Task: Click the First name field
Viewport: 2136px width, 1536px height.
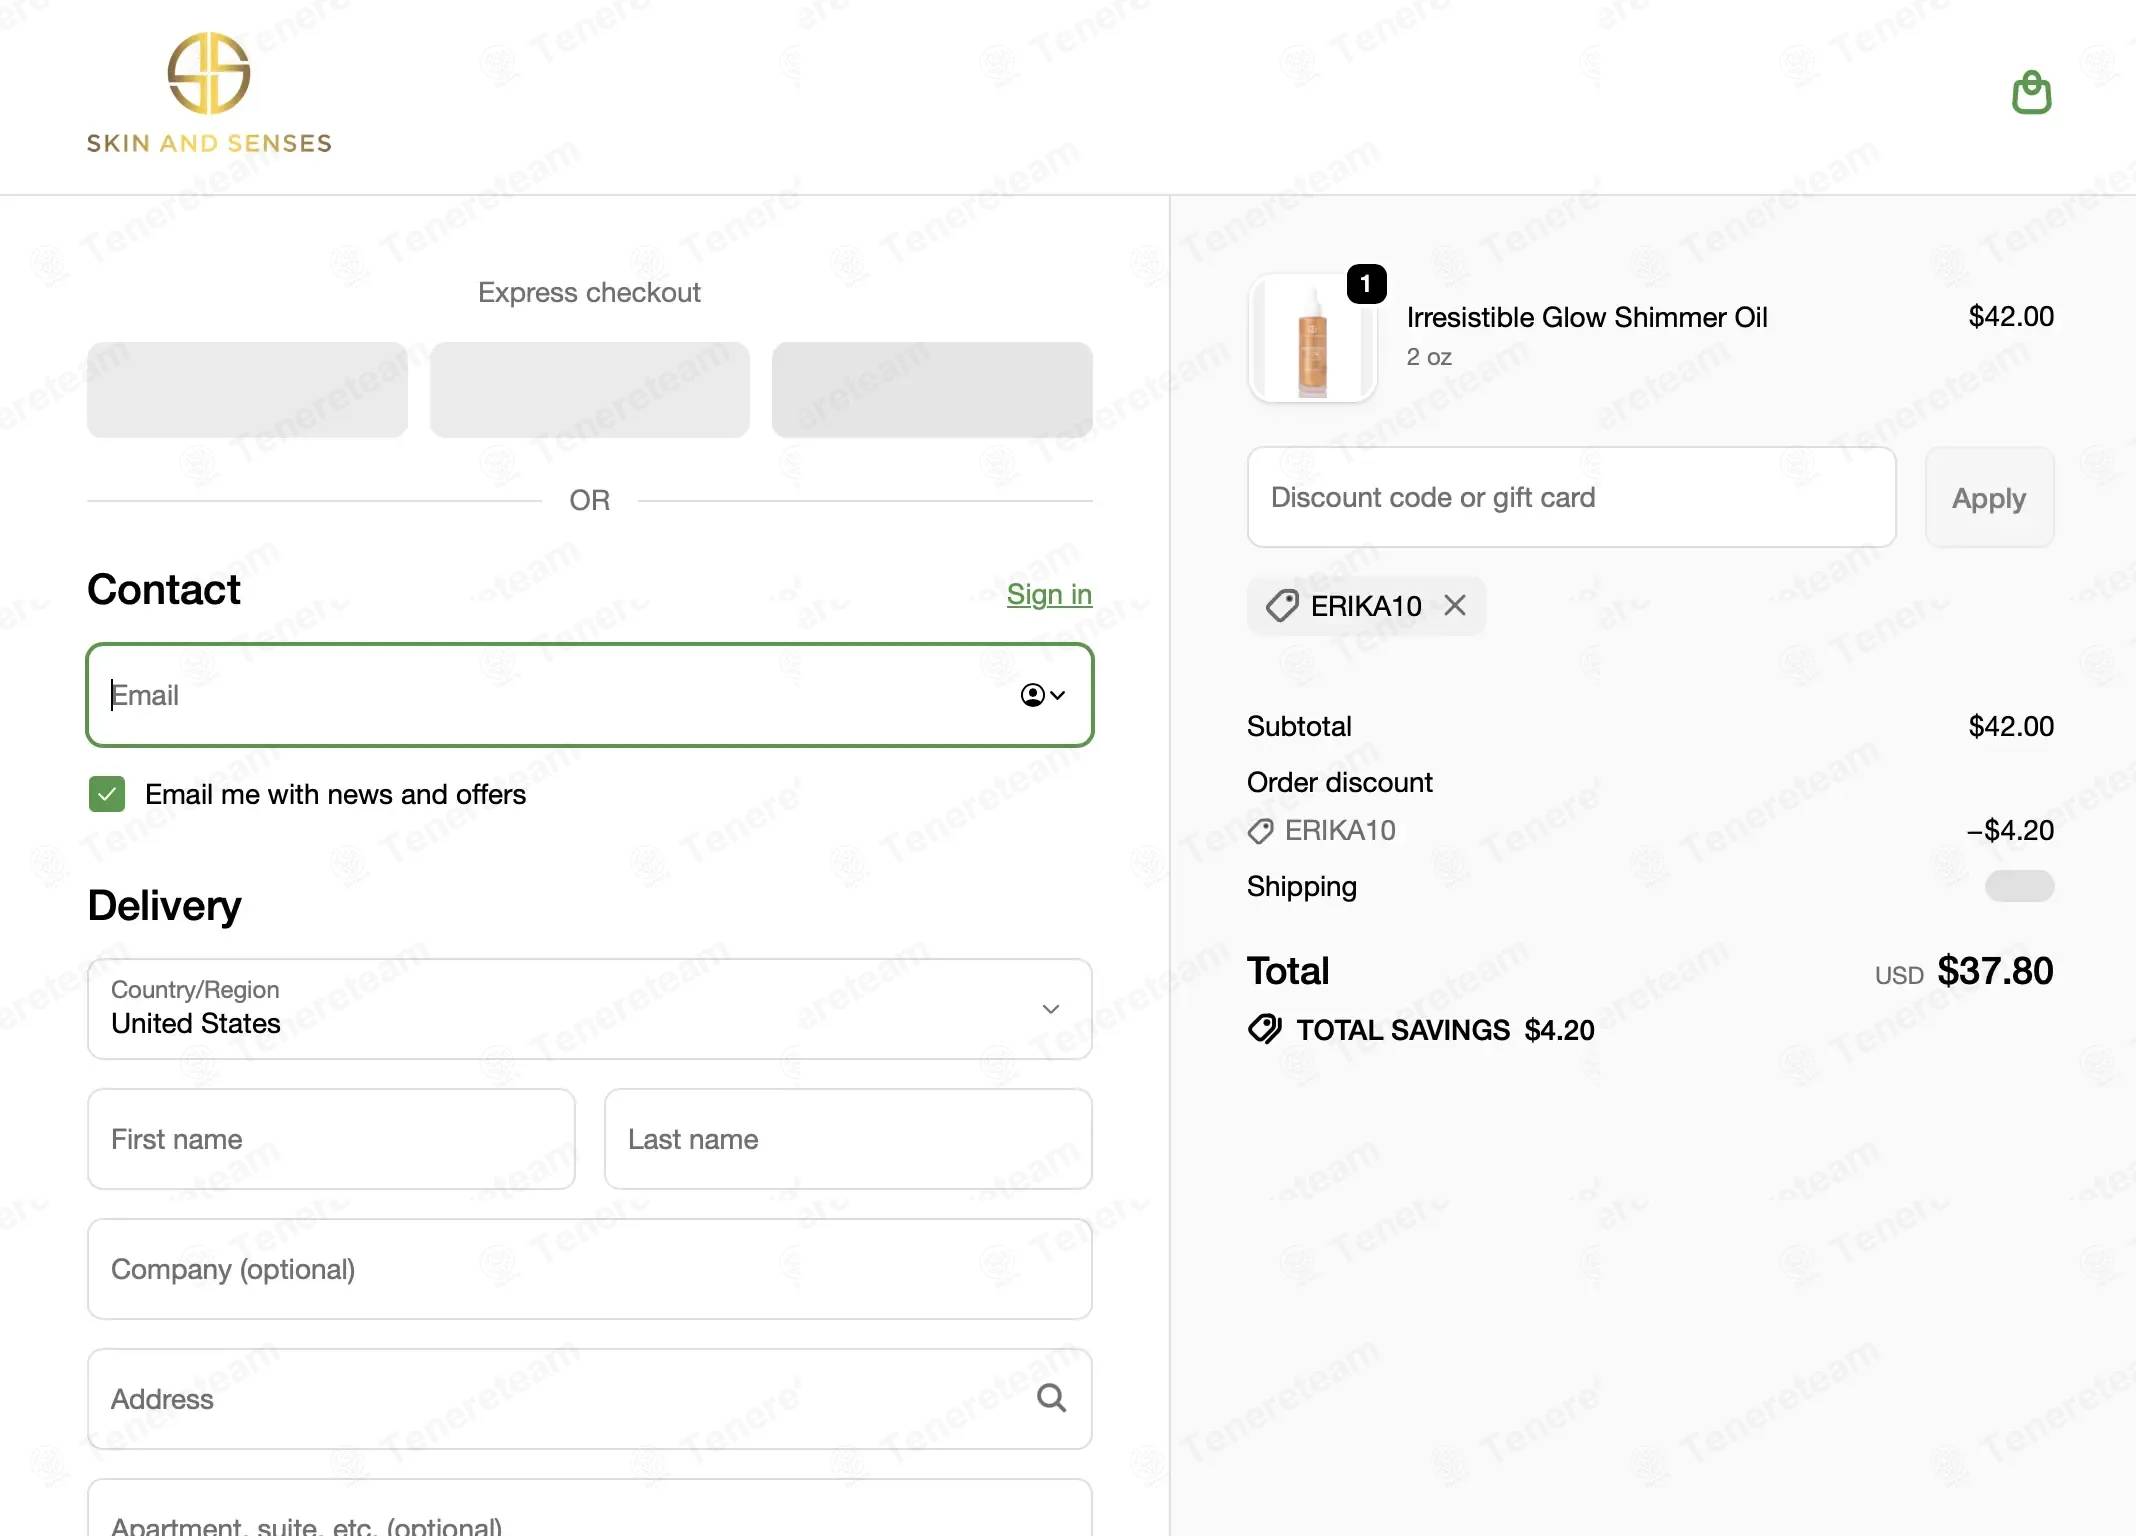Action: [331, 1139]
